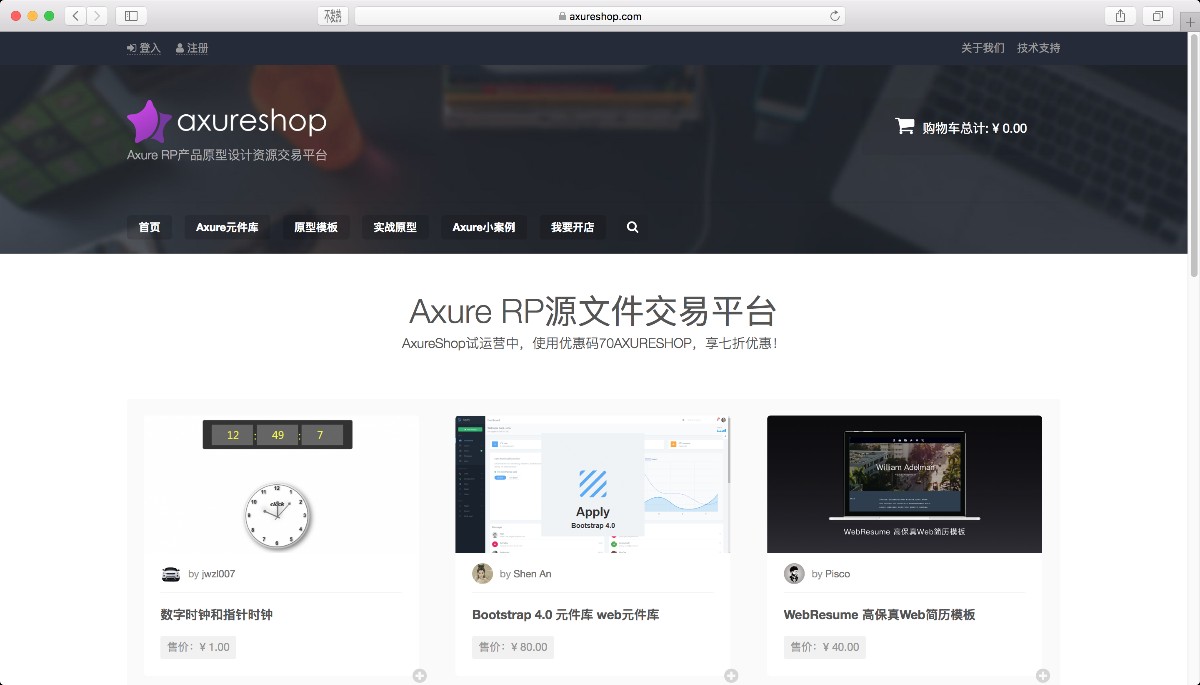1200x685 pixels.
Task: Open the WebResume 高保真Web简历模板 title
Action: 879,615
